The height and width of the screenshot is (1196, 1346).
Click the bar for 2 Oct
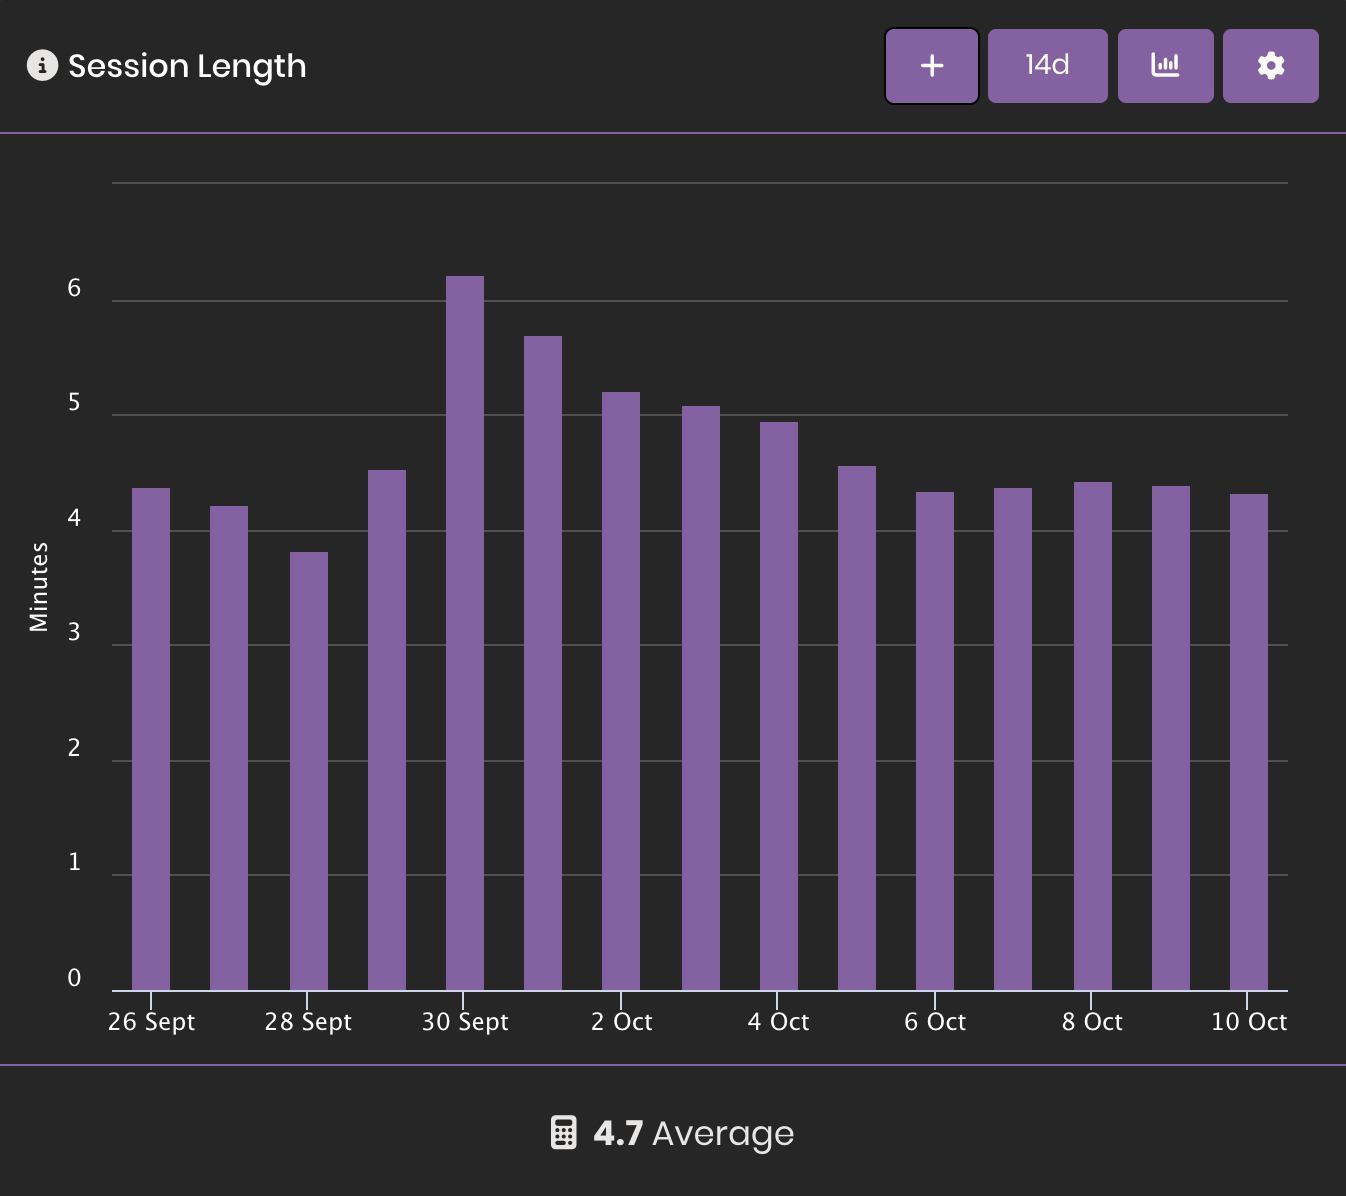click(x=621, y=690)
